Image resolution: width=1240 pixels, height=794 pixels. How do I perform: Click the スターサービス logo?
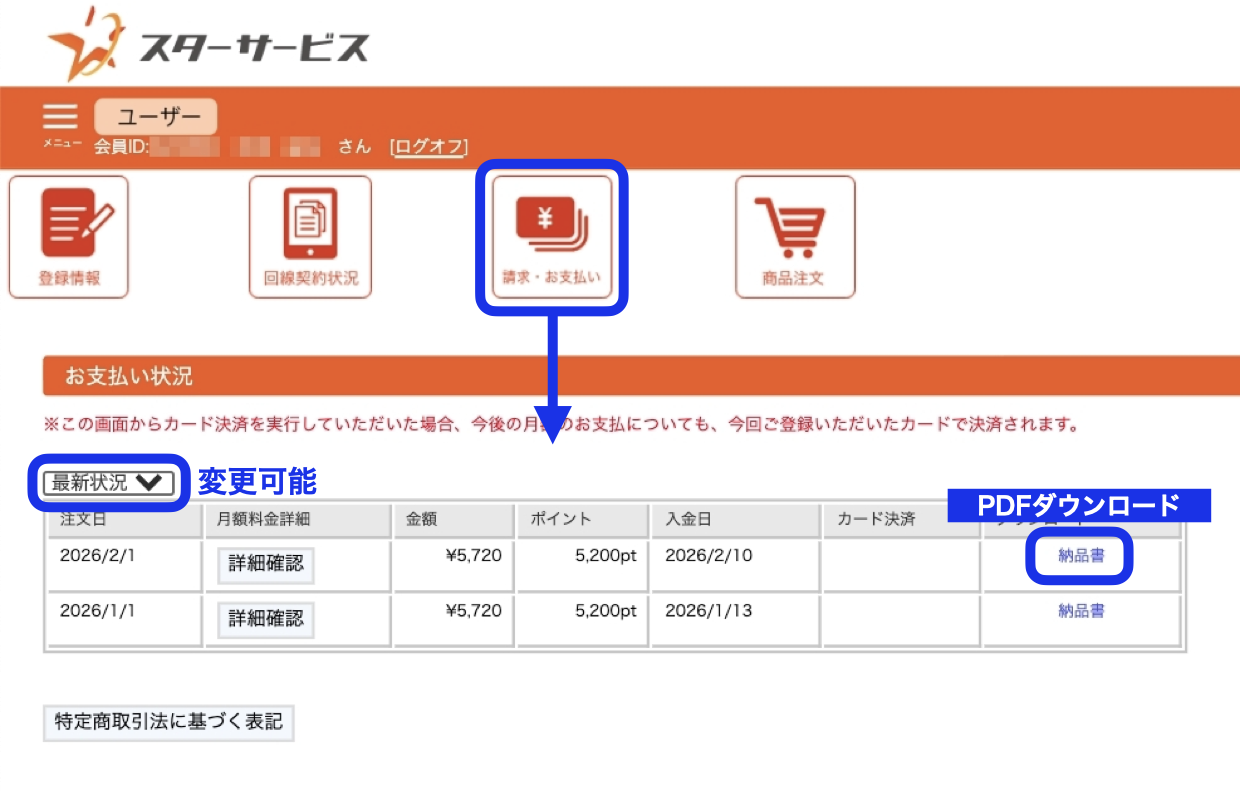[208, 44]
